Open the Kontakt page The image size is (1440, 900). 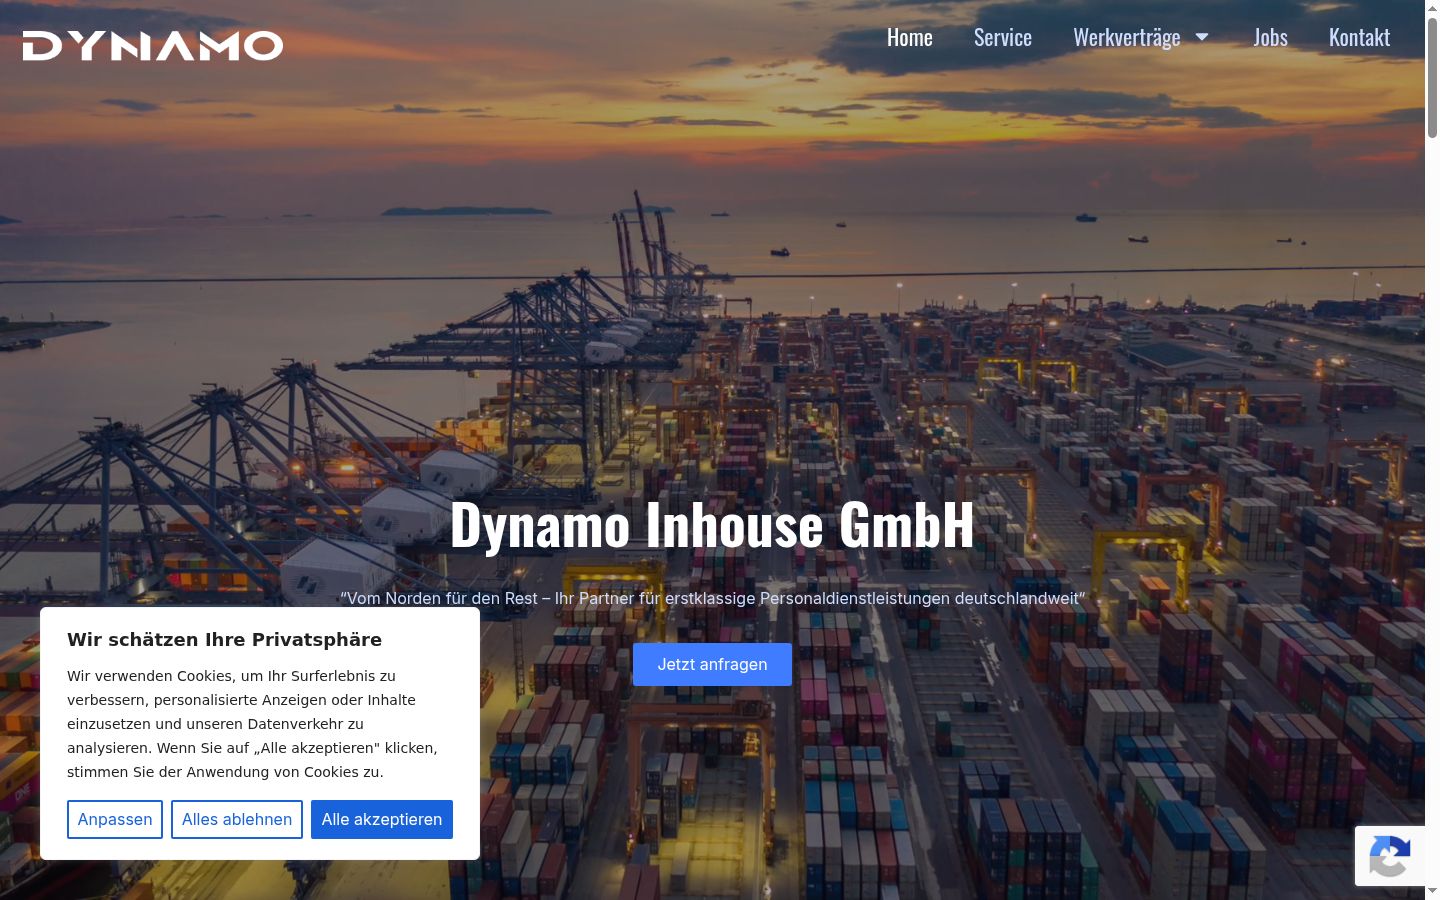[x=1359, y=37]
